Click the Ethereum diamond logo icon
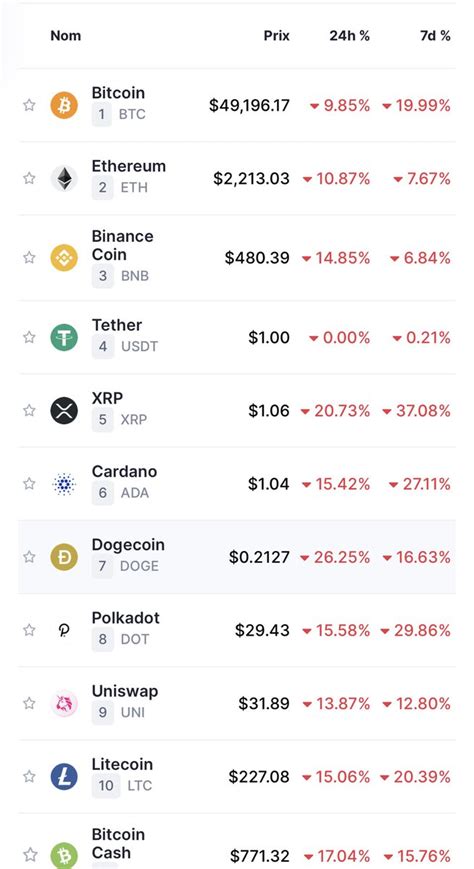The height and width of the screenshot is (869, 474). [64, 178]
